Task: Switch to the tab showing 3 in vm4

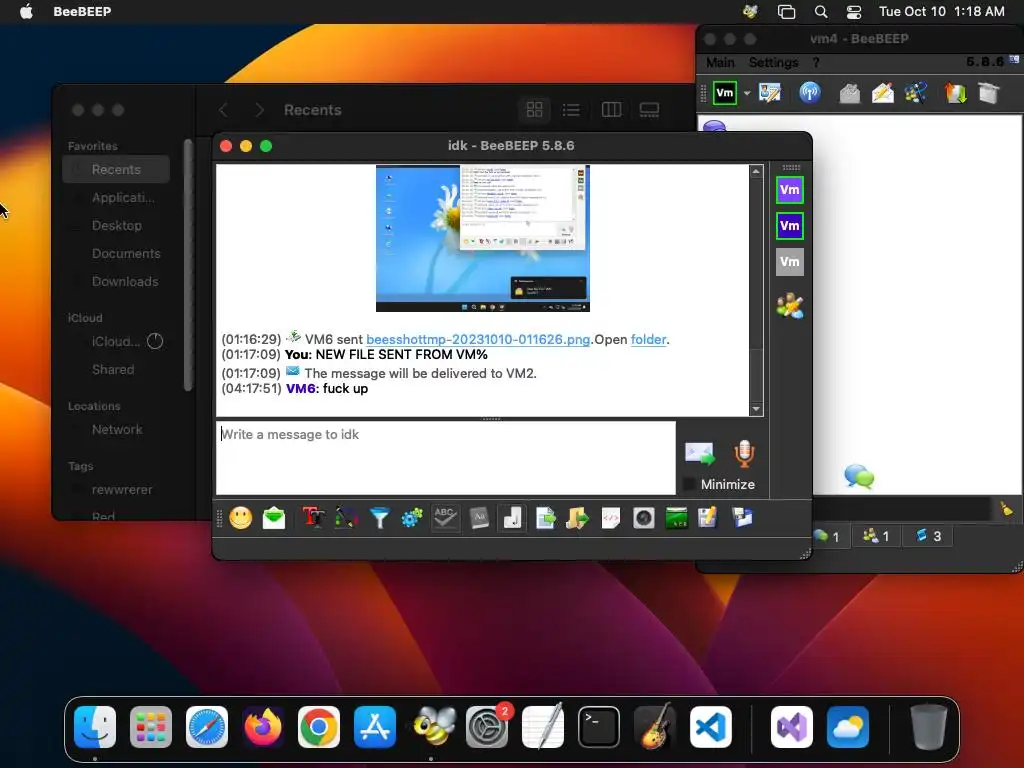Action: coord(928,536)
